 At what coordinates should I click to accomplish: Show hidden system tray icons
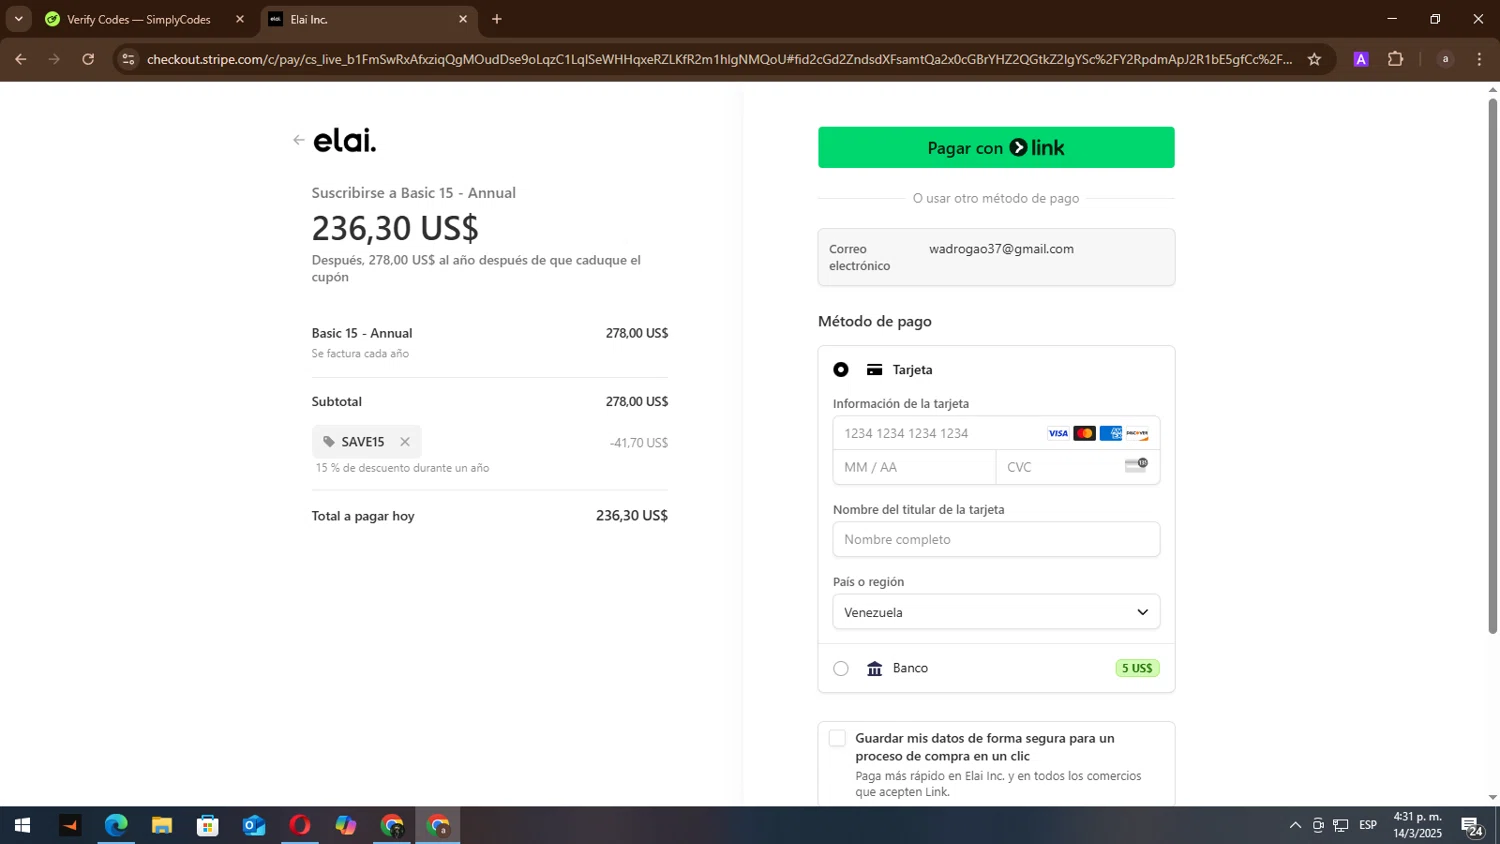coord(1295,826)
